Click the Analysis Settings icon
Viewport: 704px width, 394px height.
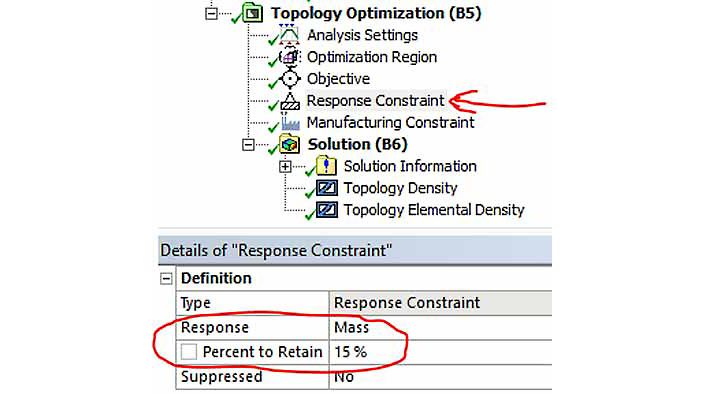(289, 35)
